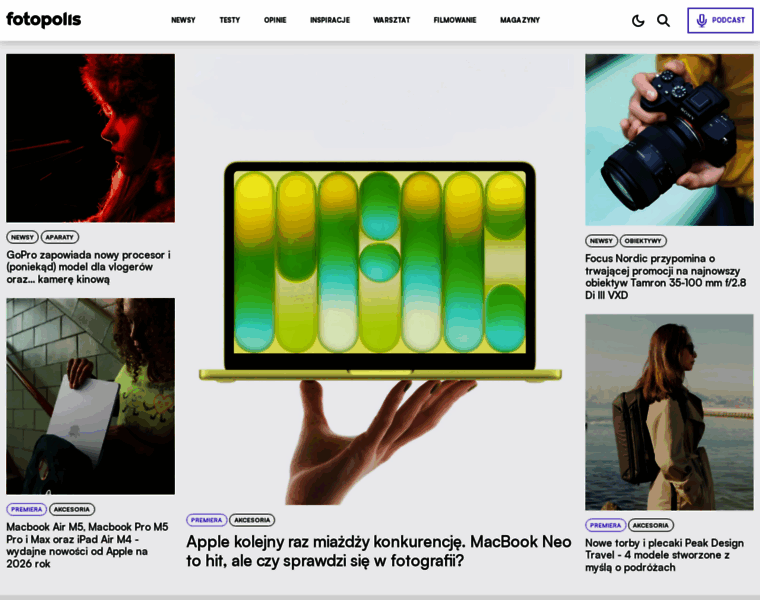The width and height of the screenshot is (760, 600).
Task: Click the yellow MacBook Neo hero image
Action: [380, 279]
